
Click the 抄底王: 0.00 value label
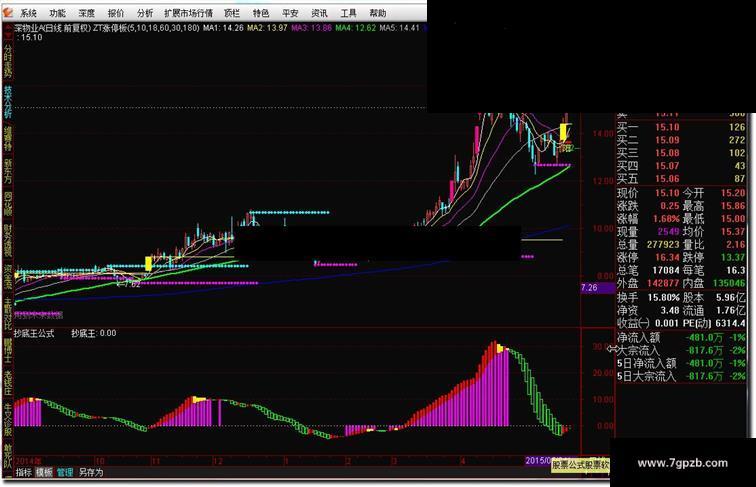pos(94,333)
